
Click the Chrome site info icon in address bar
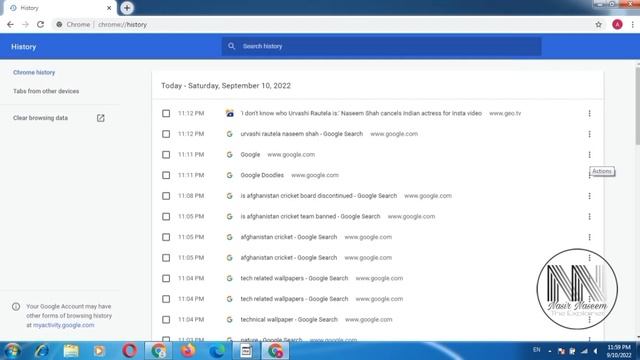coord(59,24)
